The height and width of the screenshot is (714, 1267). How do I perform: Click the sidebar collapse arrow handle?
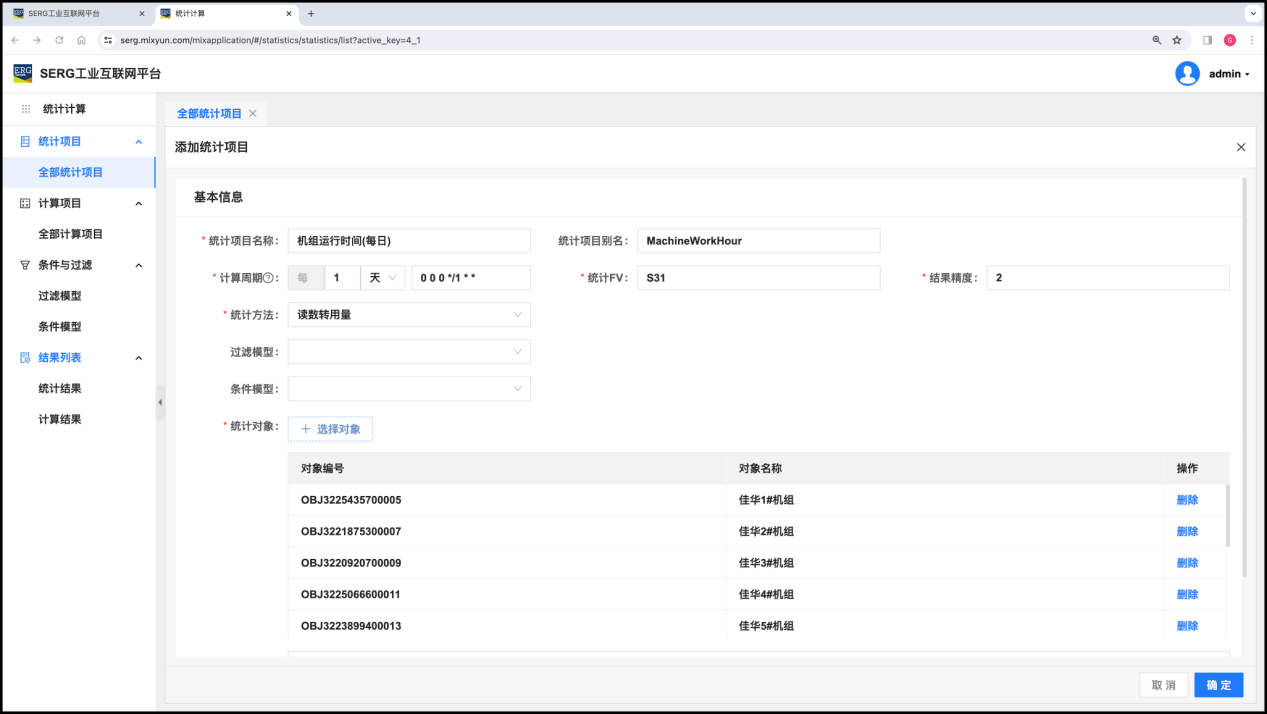pyautogui.click(x=160, y=402)
